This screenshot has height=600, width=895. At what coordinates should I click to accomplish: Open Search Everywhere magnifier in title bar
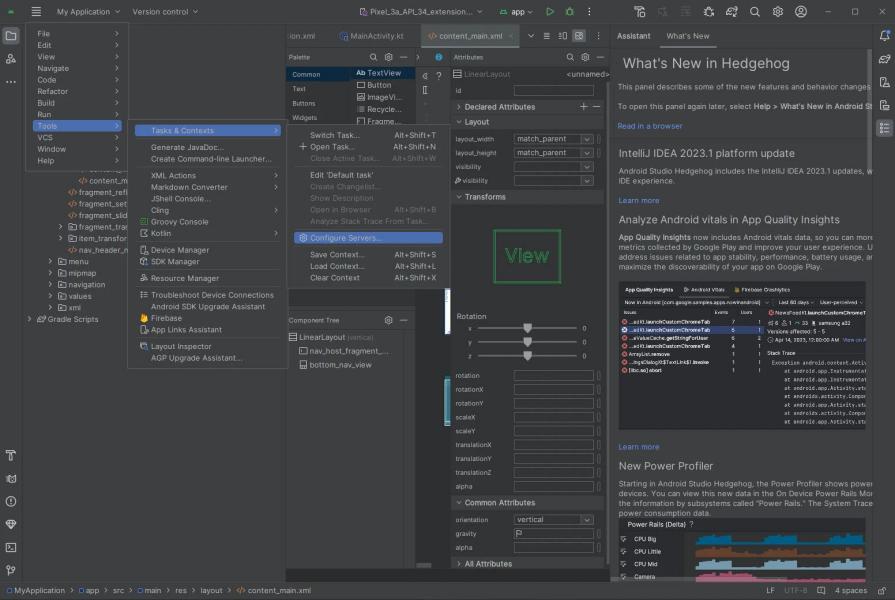755,11
